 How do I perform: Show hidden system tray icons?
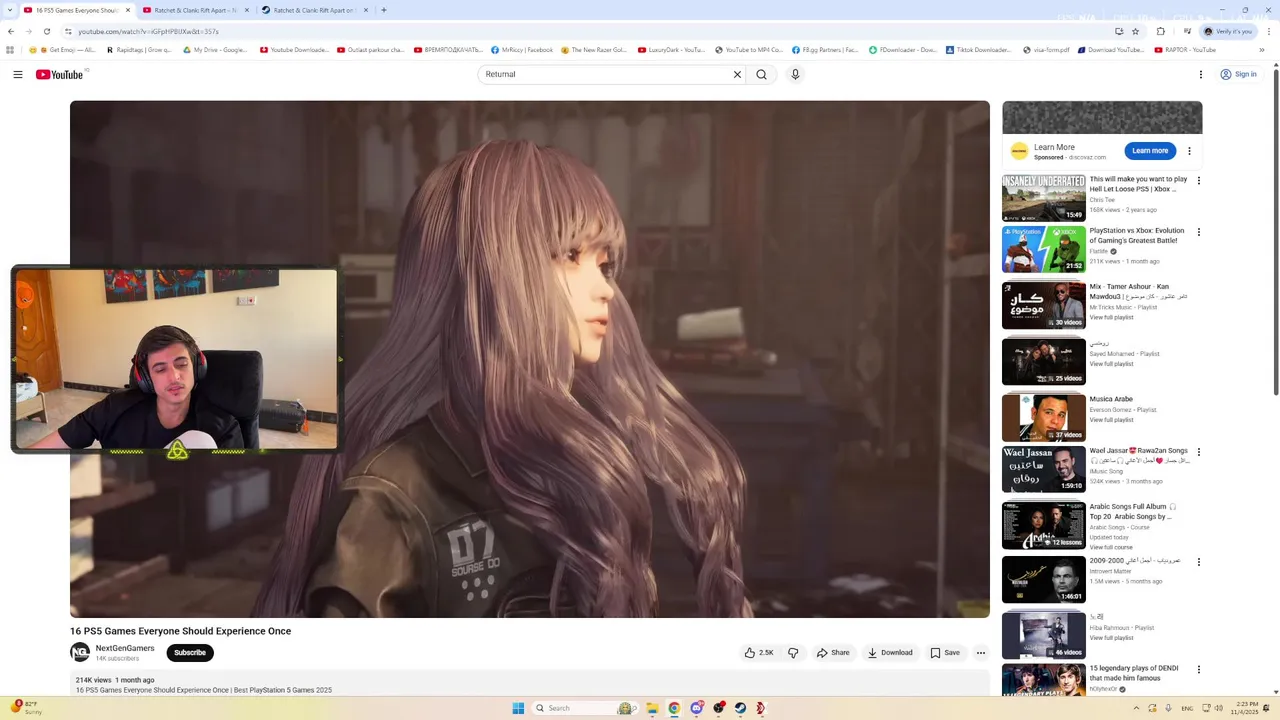(x=1135, y=708)
